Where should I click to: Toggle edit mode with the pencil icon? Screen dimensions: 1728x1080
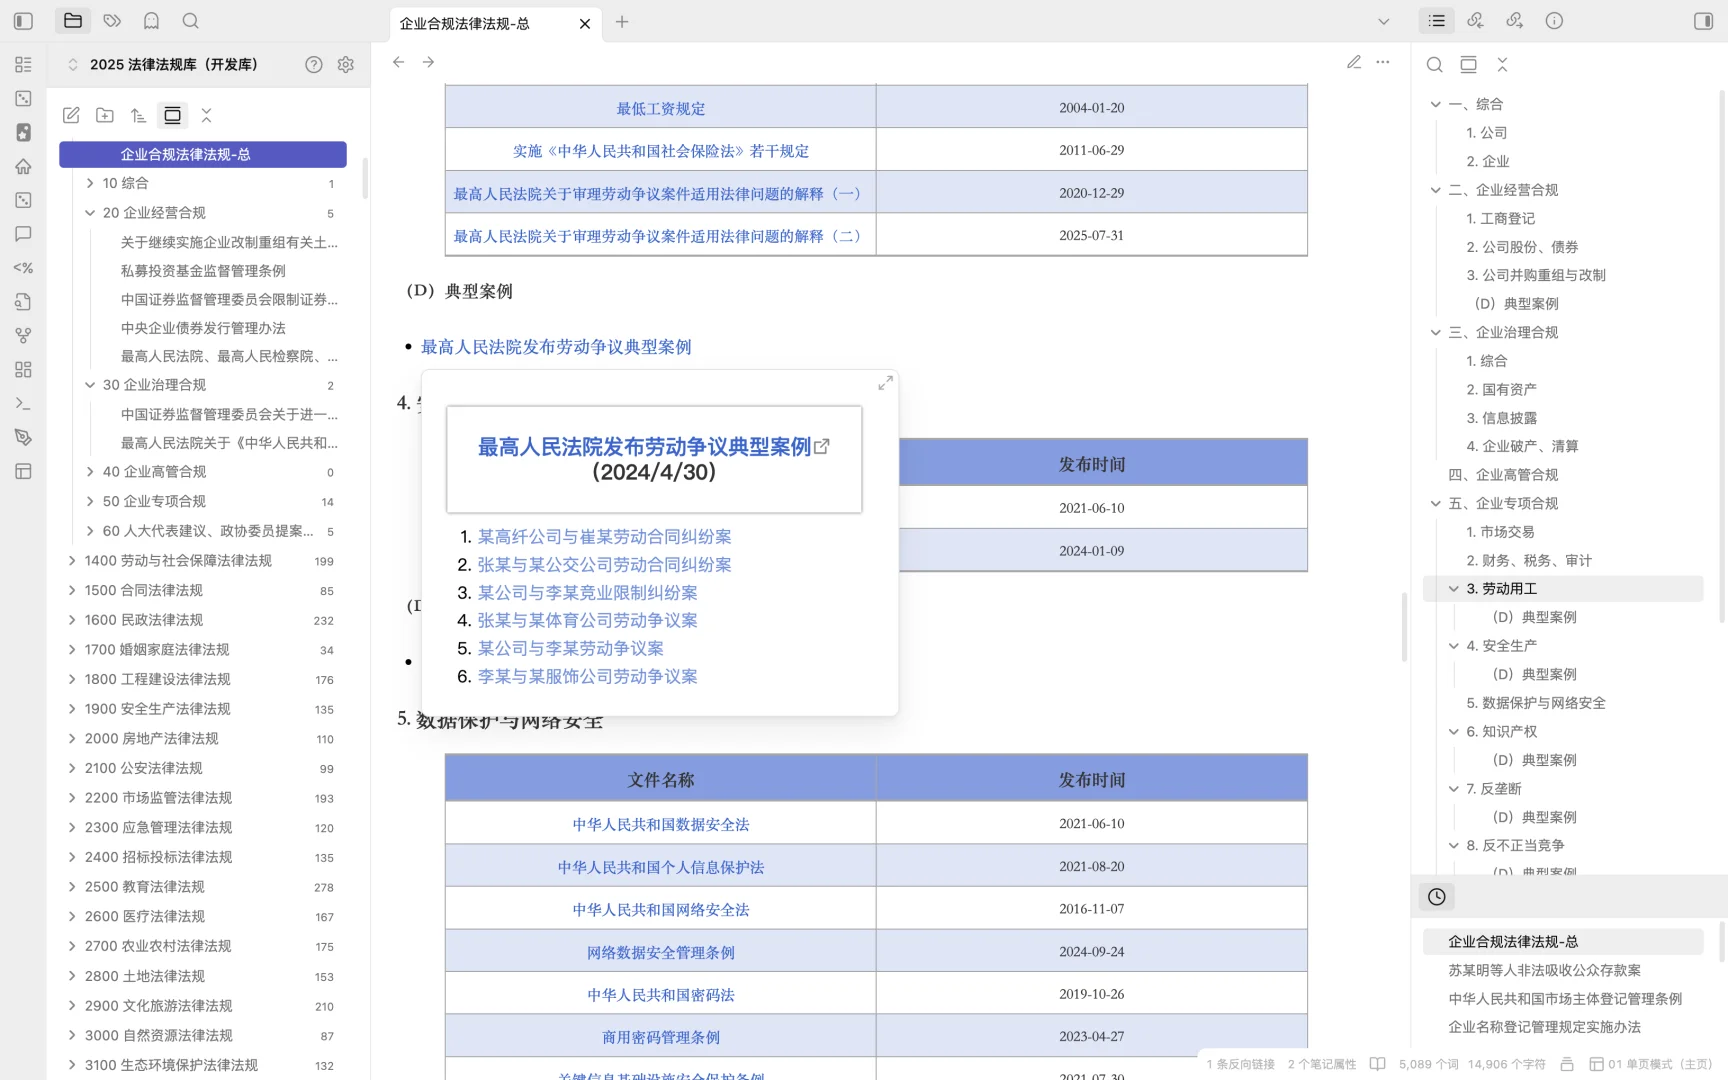1353,62
